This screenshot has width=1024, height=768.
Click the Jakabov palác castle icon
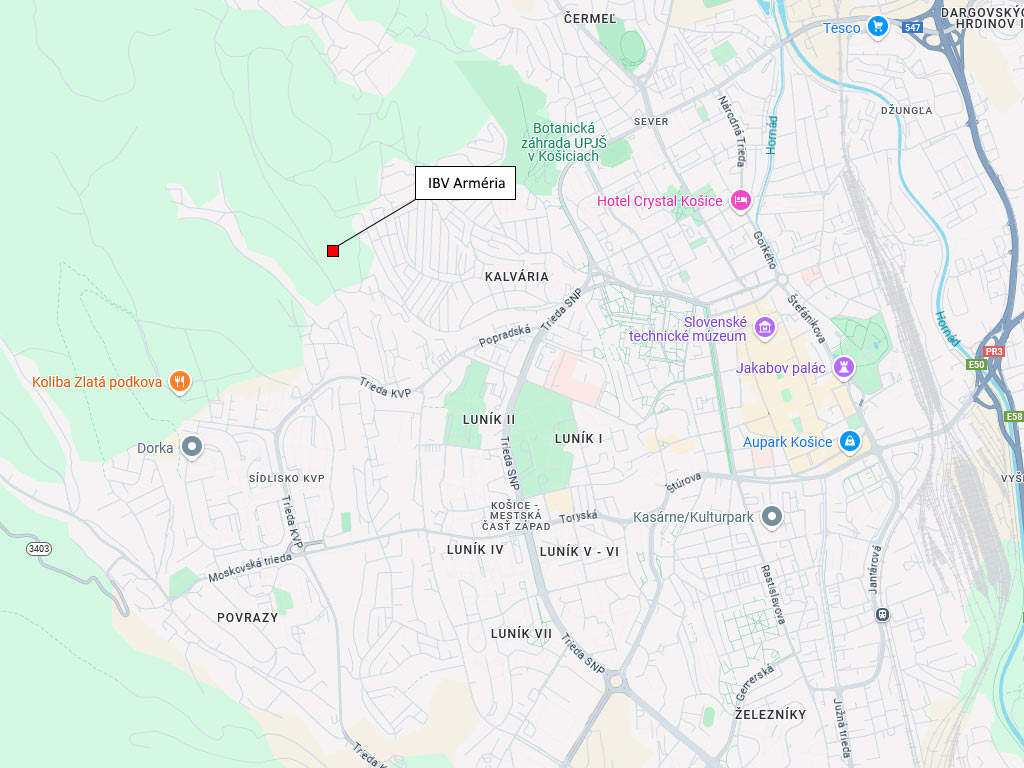pyautogui.click(x=844, y=366)
